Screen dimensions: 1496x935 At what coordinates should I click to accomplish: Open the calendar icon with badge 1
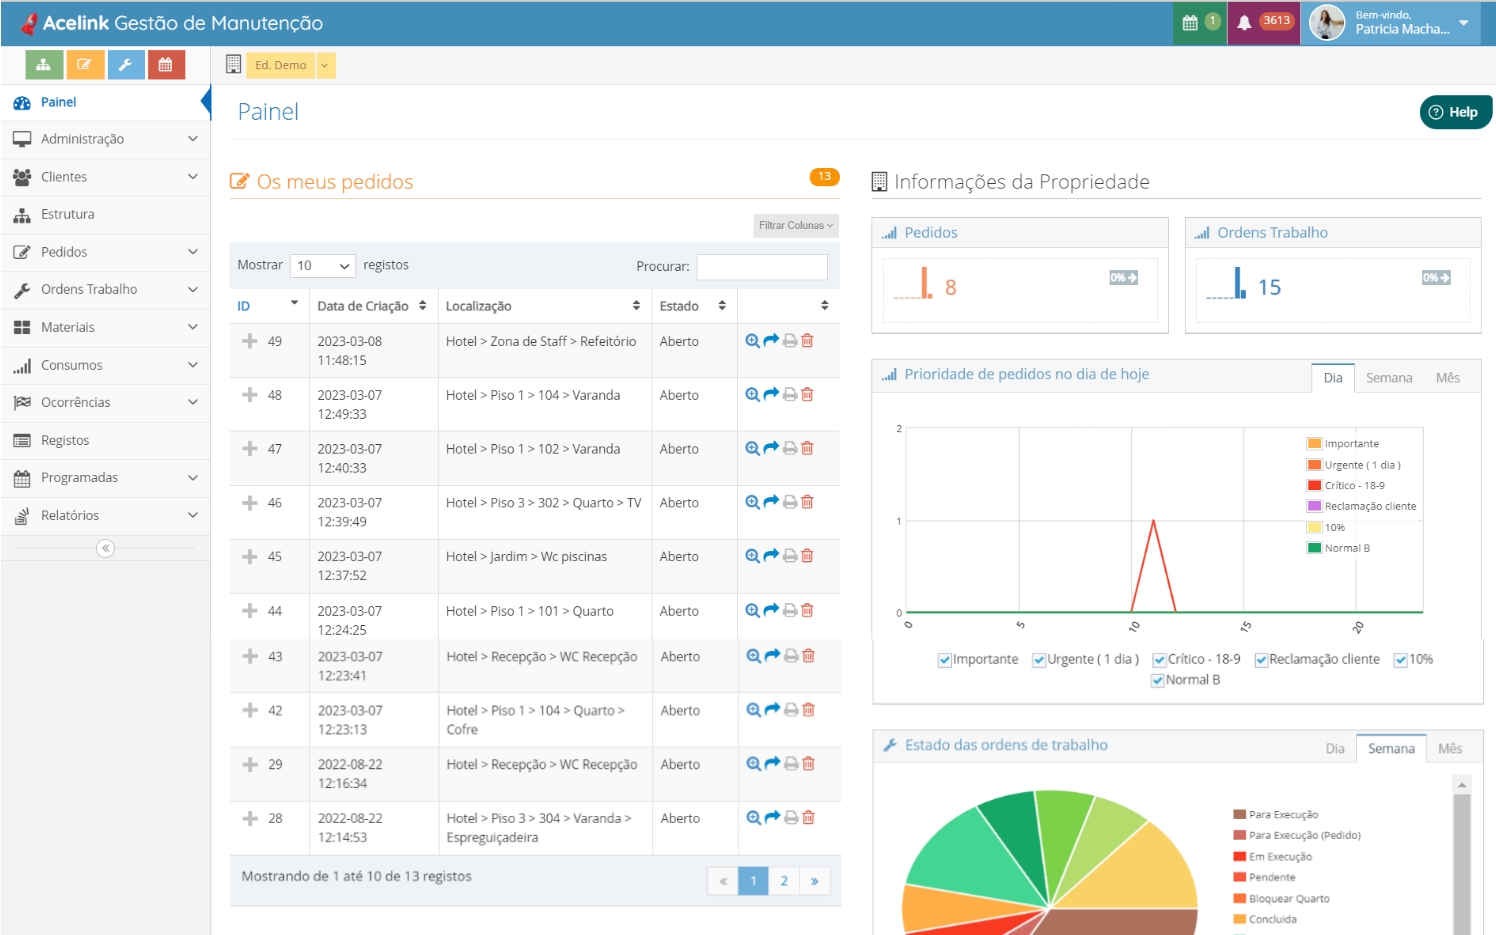pos(1199,22)
